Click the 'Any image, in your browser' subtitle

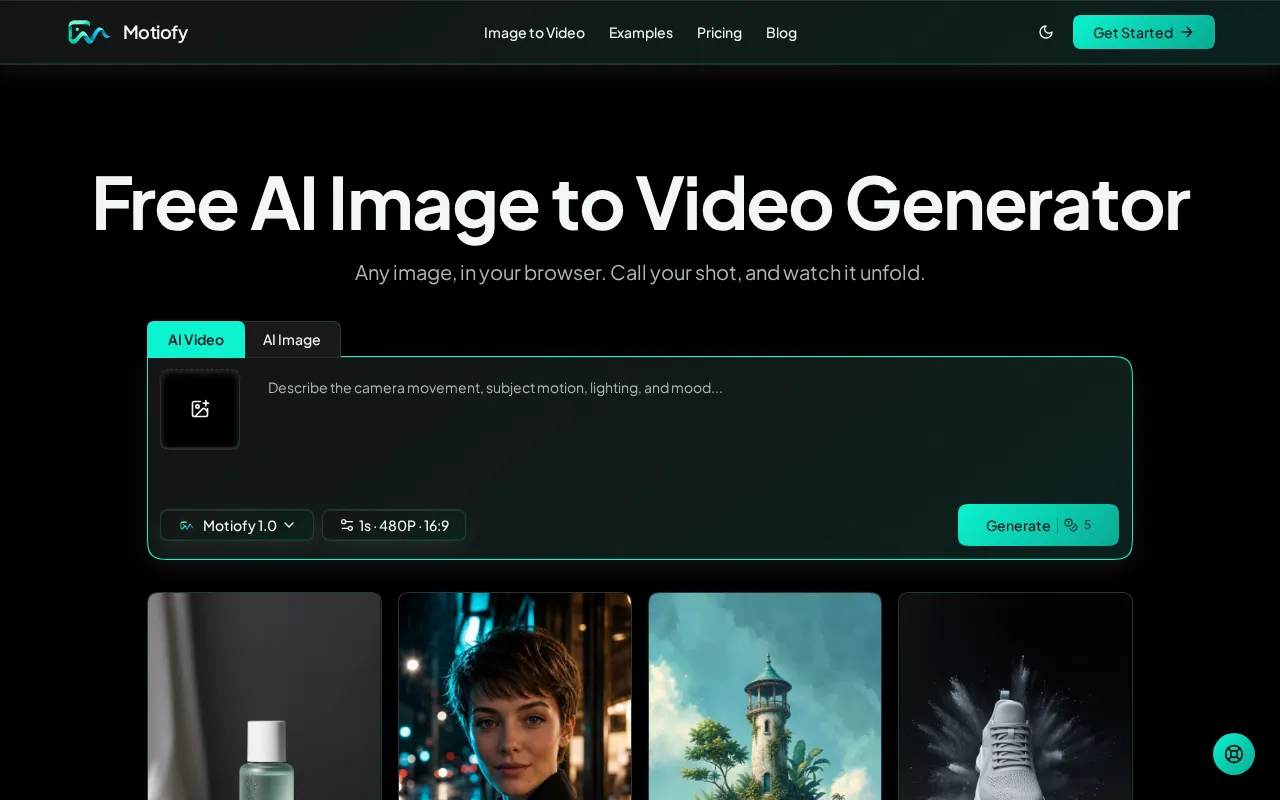click(640, 272)
